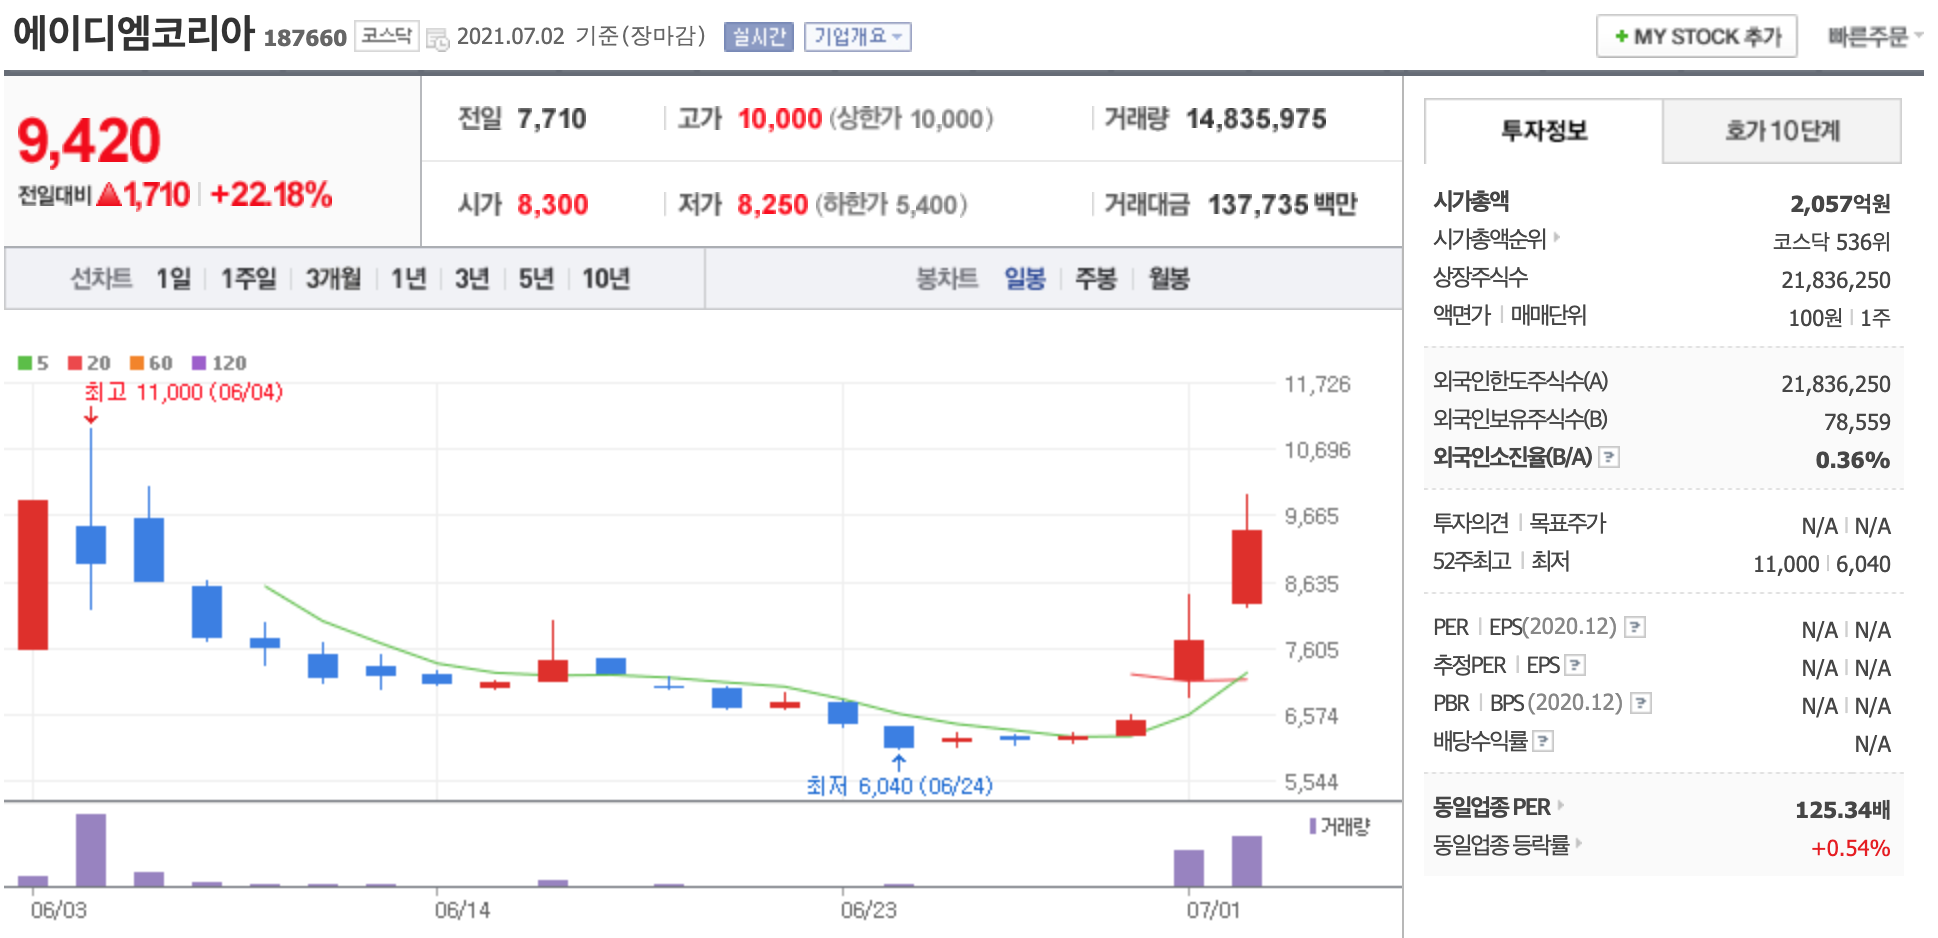Click the tallest volume bar near 06/03
The image size is (1938, 938).
click(91, 850)
